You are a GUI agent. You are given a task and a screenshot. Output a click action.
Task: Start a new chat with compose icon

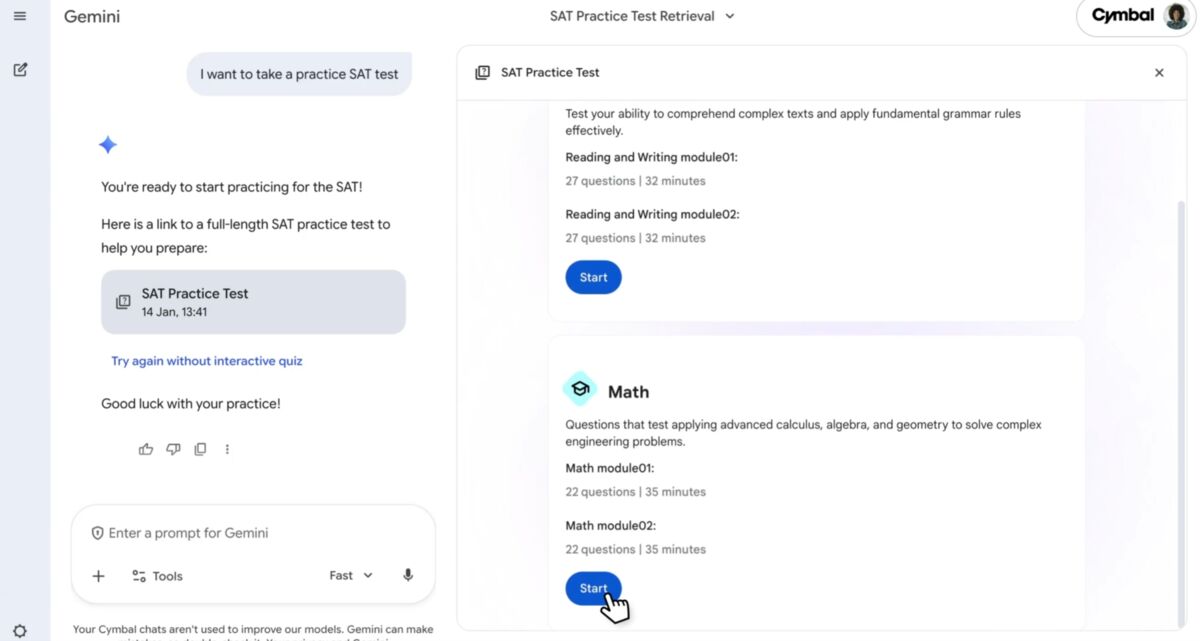click(20, 70)
